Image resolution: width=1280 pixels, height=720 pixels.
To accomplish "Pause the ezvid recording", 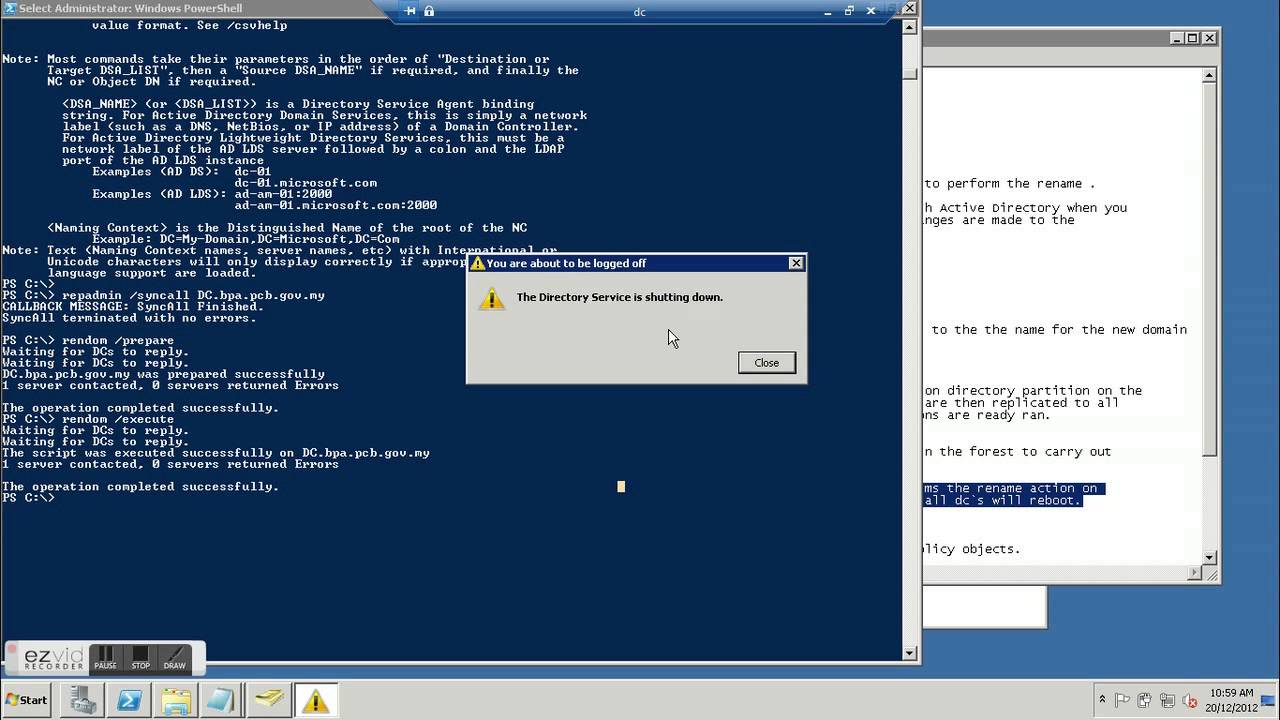I will (105, 658).
